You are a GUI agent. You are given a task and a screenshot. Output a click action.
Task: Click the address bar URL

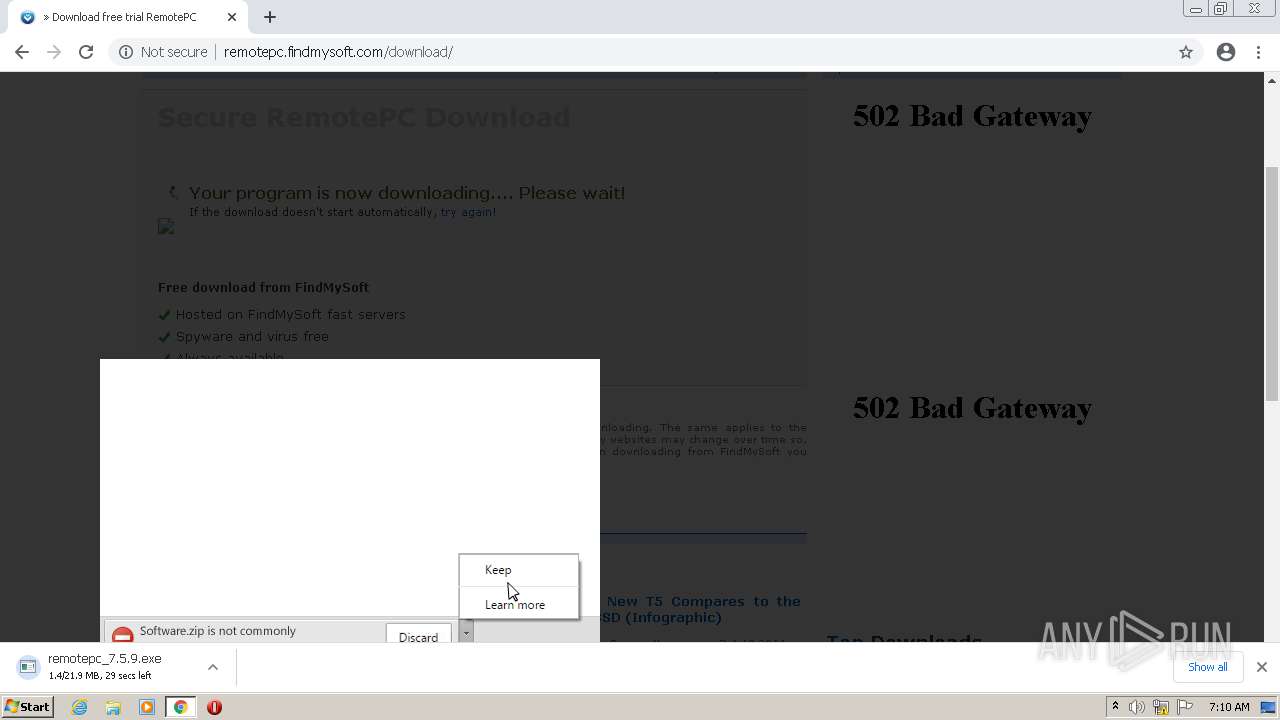tap(338, 52)
